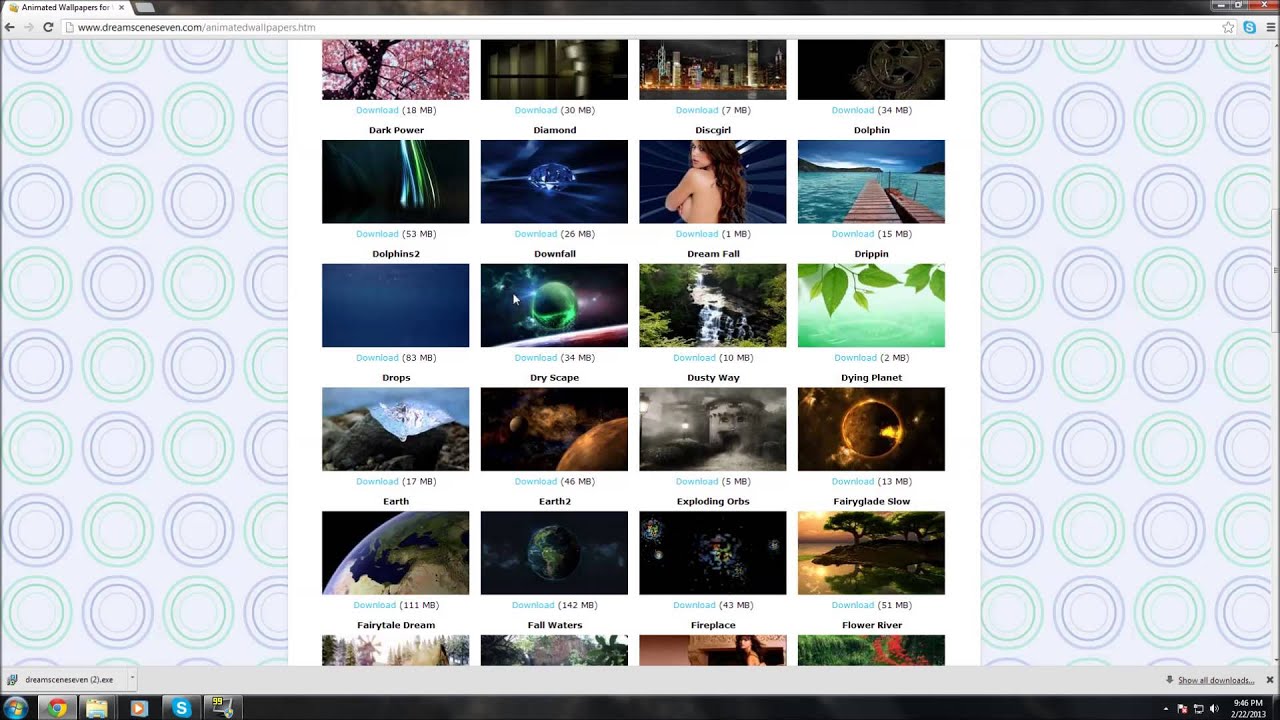Open a new browser tab

click(x=145, y=8)
